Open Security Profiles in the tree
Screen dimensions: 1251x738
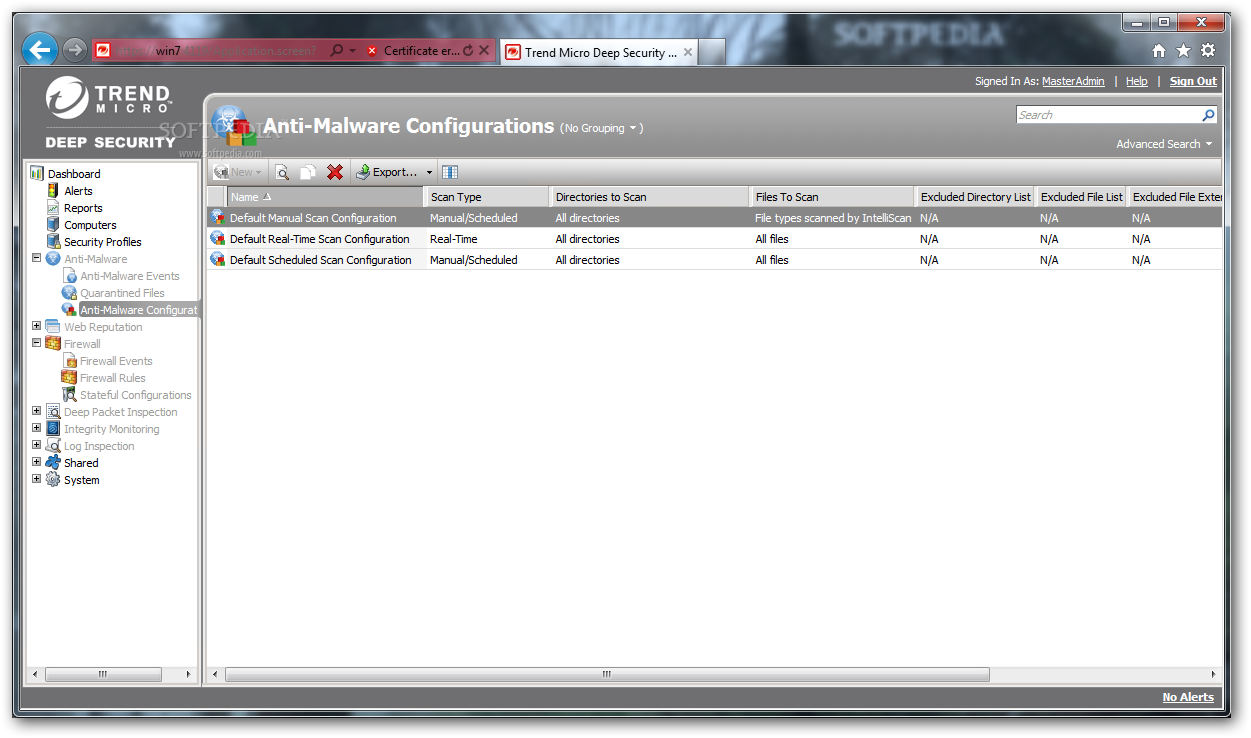(103, 242)
